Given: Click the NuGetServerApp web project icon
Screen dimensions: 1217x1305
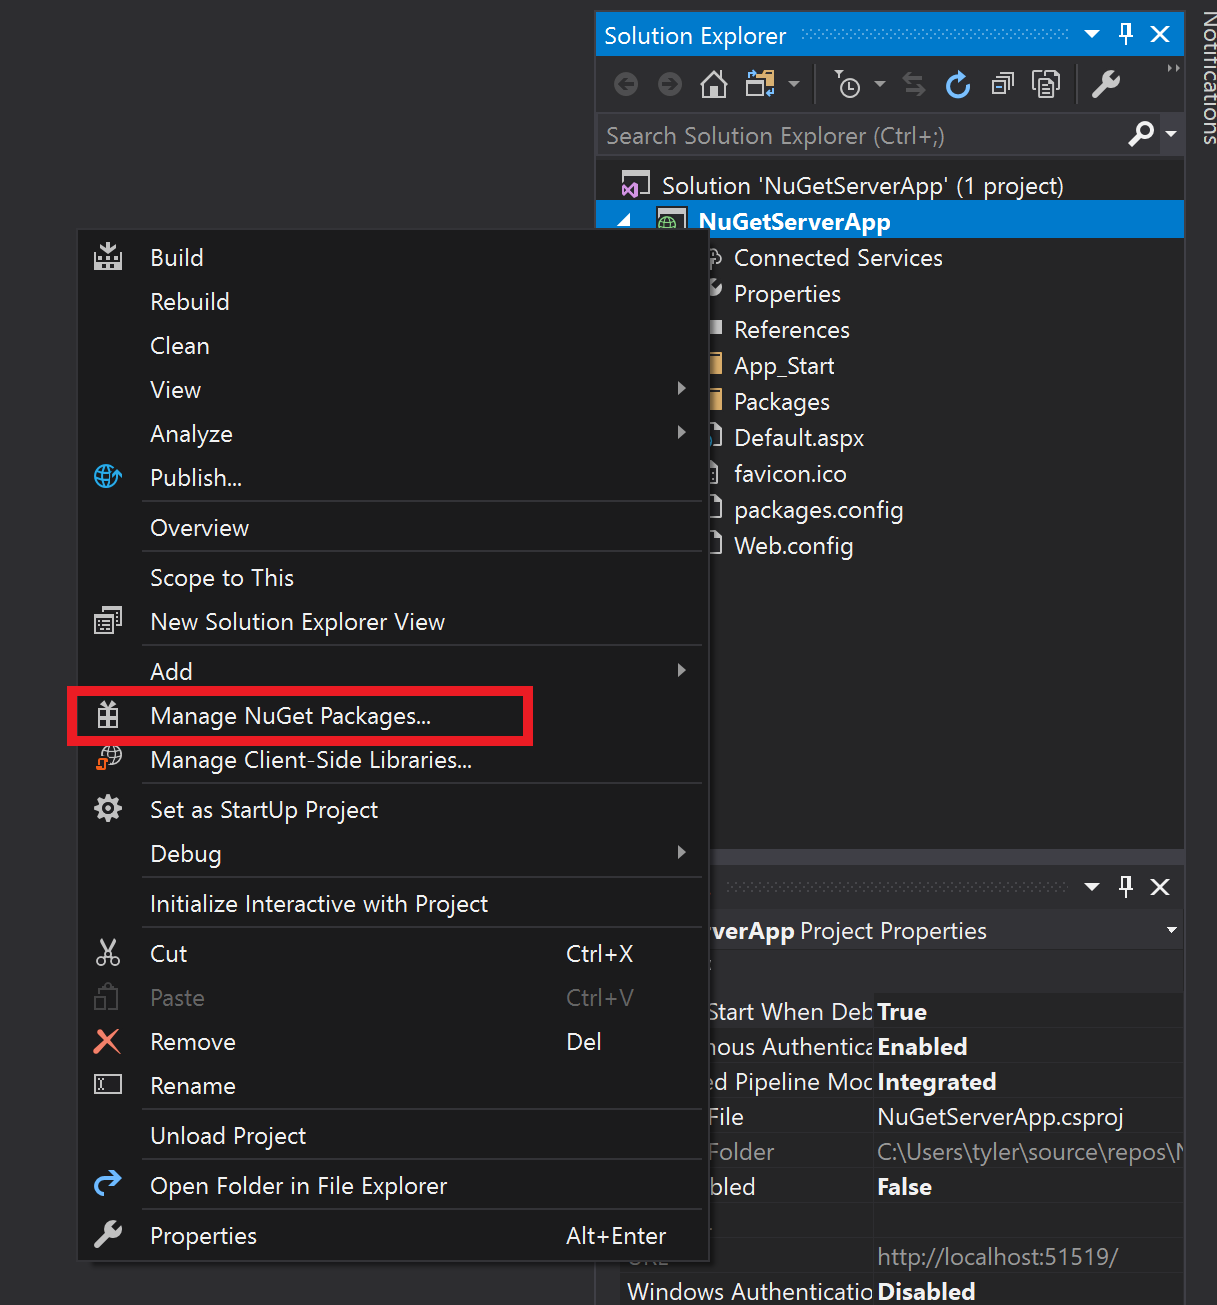Looking at the screenshot, I should coord(671,221).
